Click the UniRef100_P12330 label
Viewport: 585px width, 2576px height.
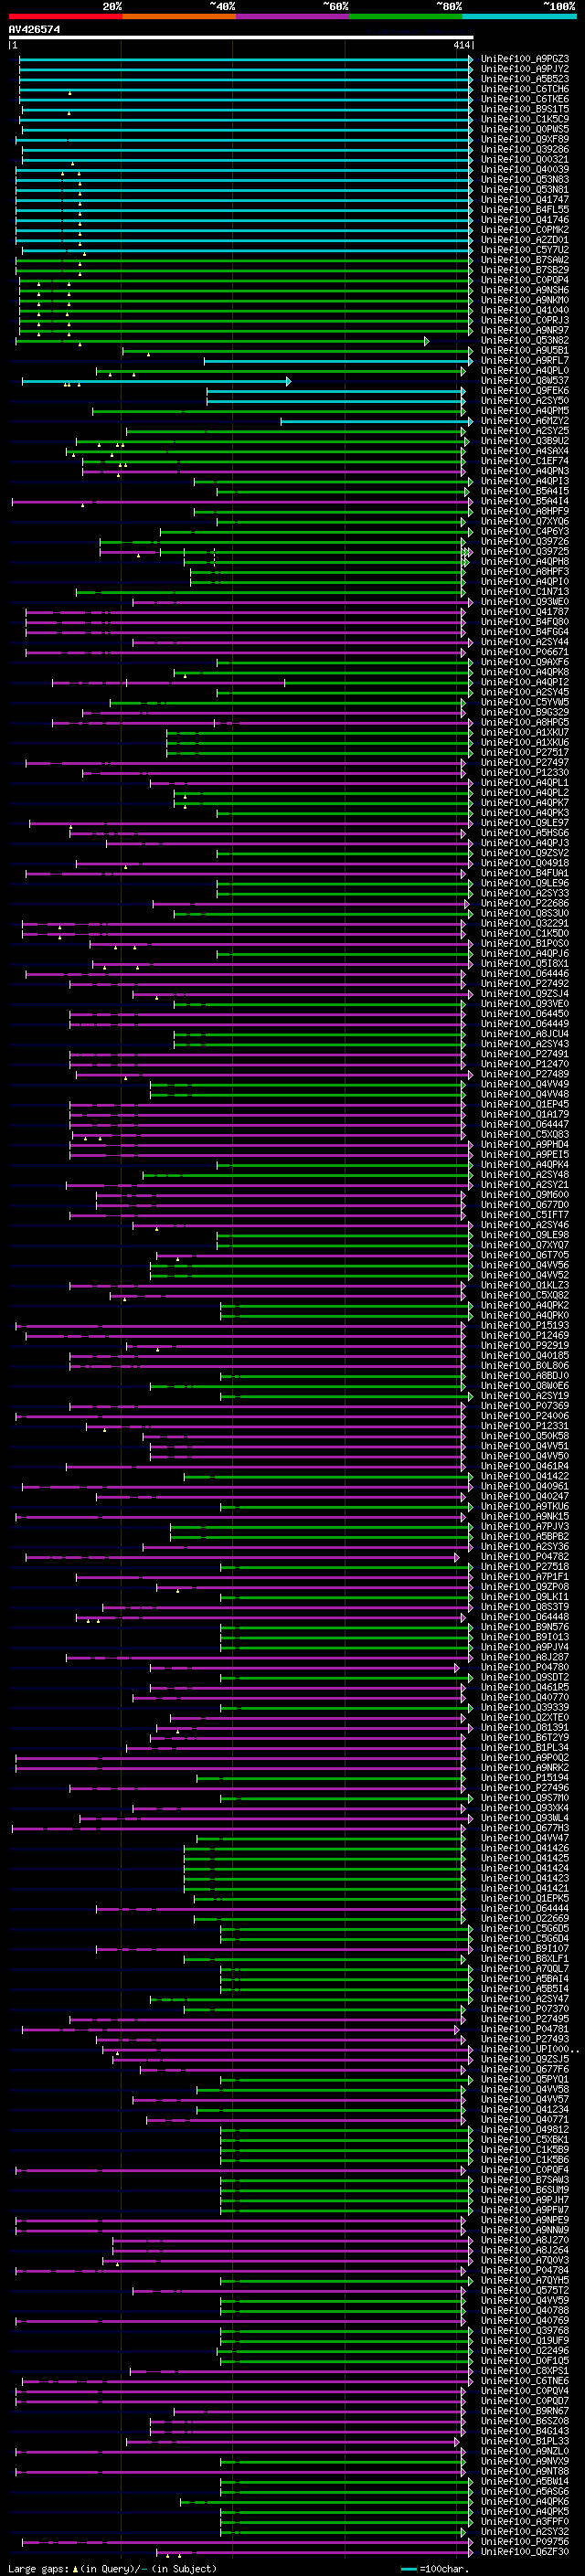(525, 773)
